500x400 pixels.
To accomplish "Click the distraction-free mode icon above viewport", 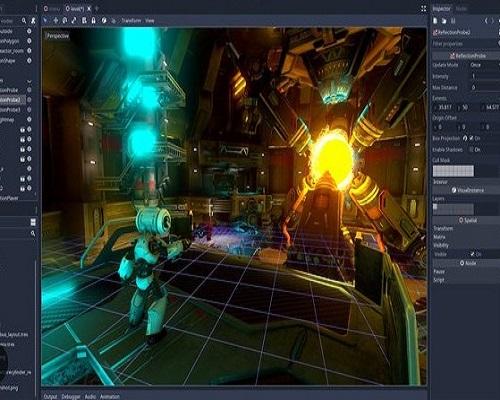I will tap(423, 9).
